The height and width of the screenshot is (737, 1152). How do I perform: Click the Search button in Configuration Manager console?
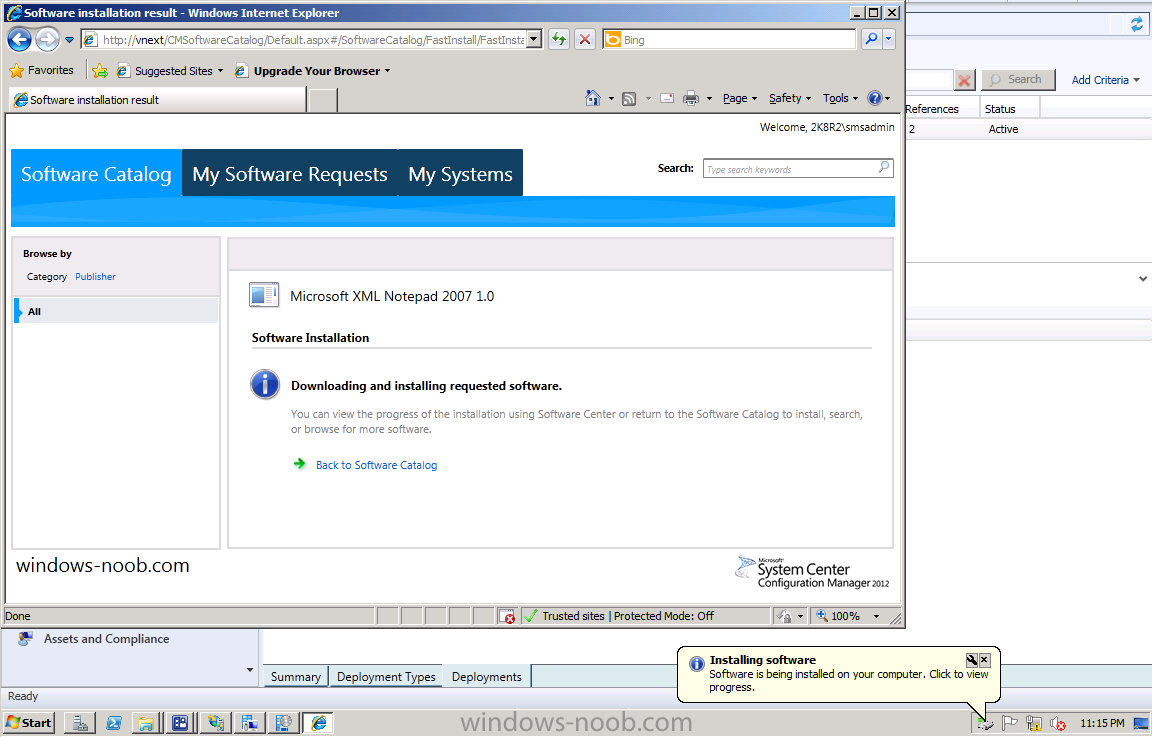pos(1018,79)
